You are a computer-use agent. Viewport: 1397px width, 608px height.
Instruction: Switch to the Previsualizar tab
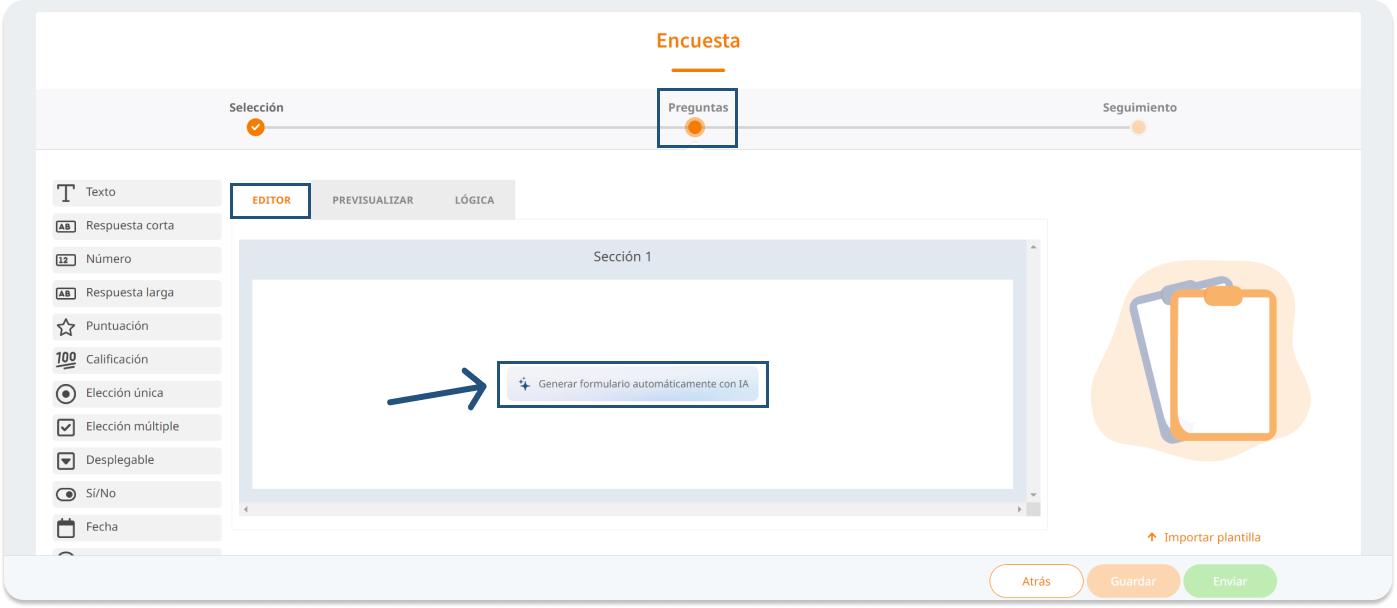(x=372, y=201)
